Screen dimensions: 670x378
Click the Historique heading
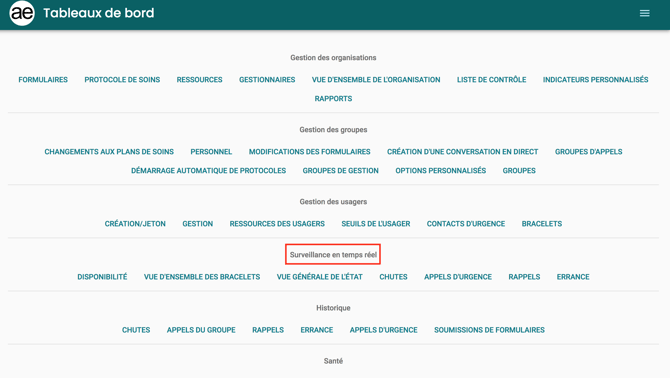[333, 308]
